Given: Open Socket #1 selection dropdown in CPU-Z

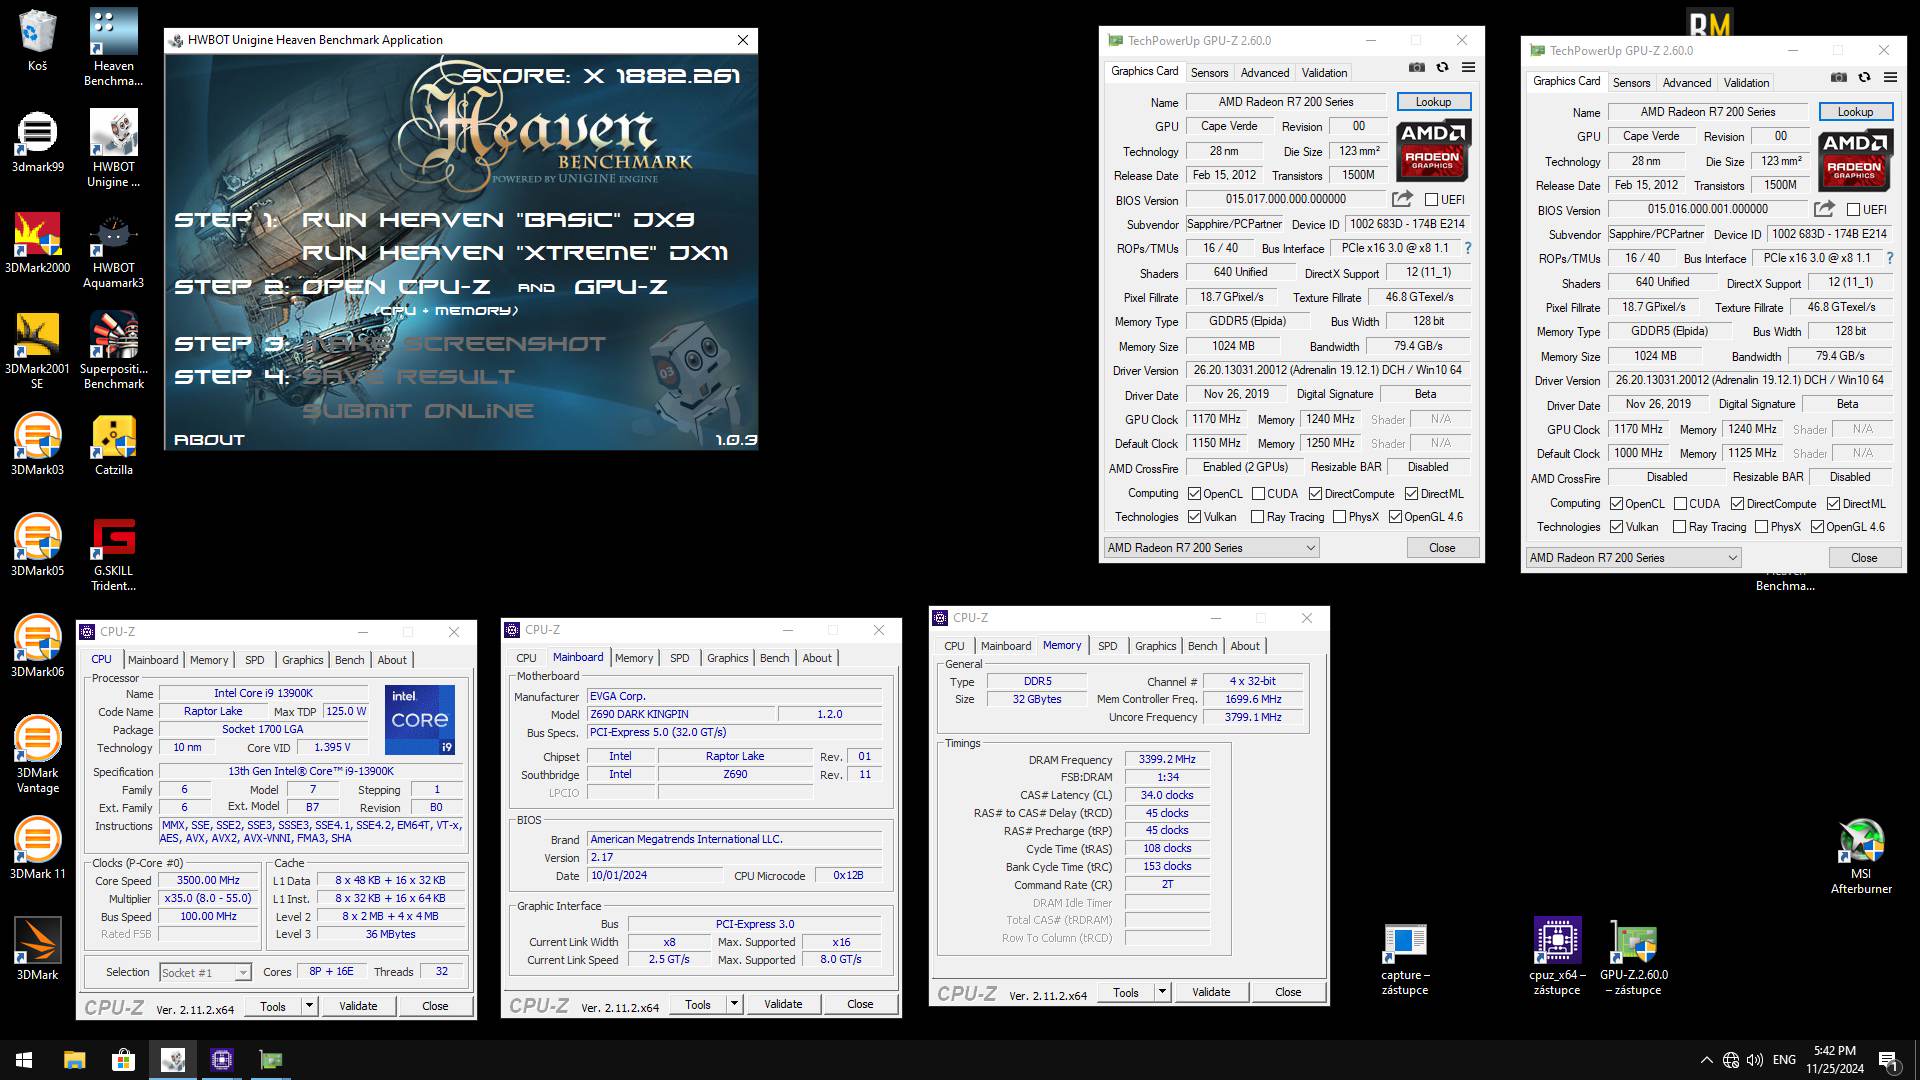Looking at the screenshot, I should coord(204,972).
